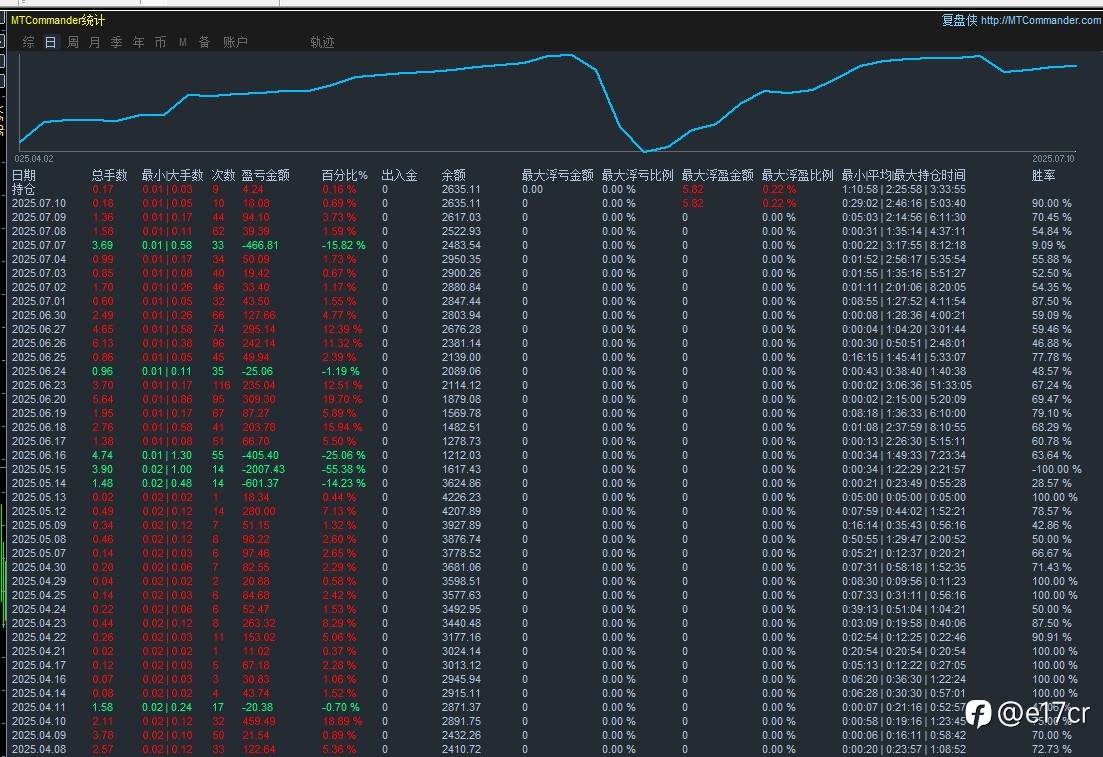The image size is (1103, 757).
Task: Click percentage value -15.82 %
Action: [x=344, y=246]
